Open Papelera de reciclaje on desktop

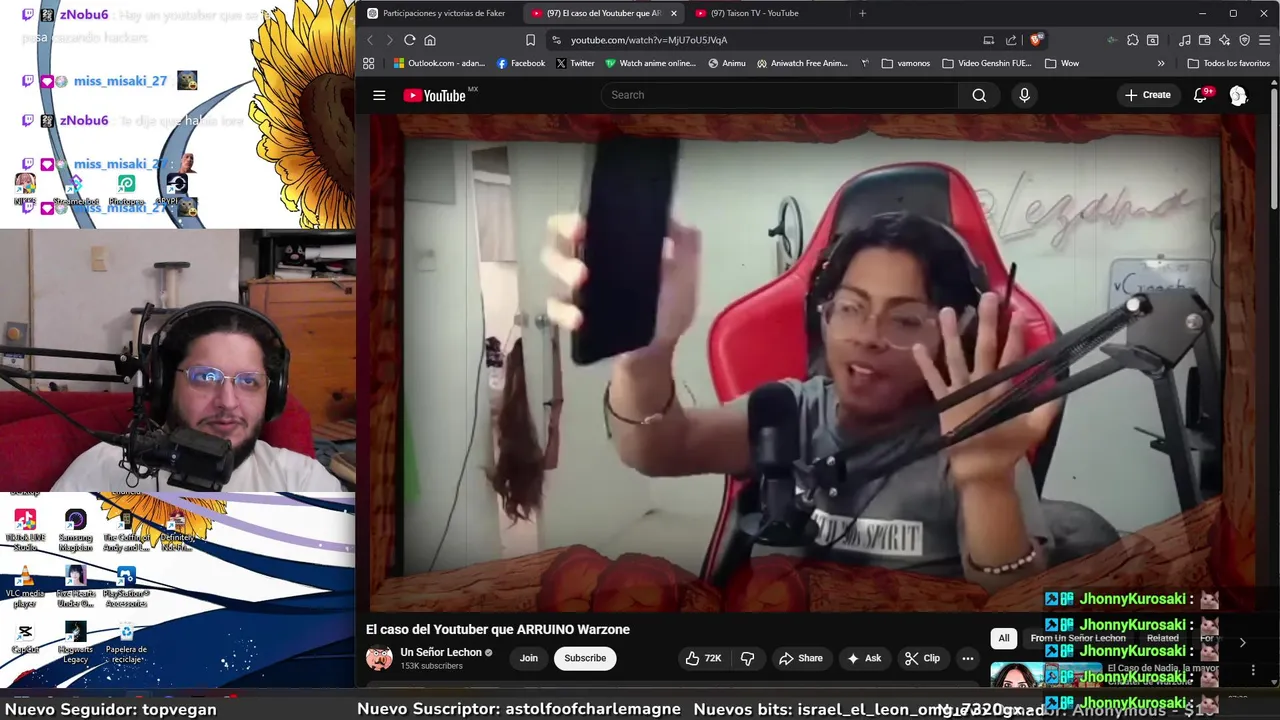[126, 643]
